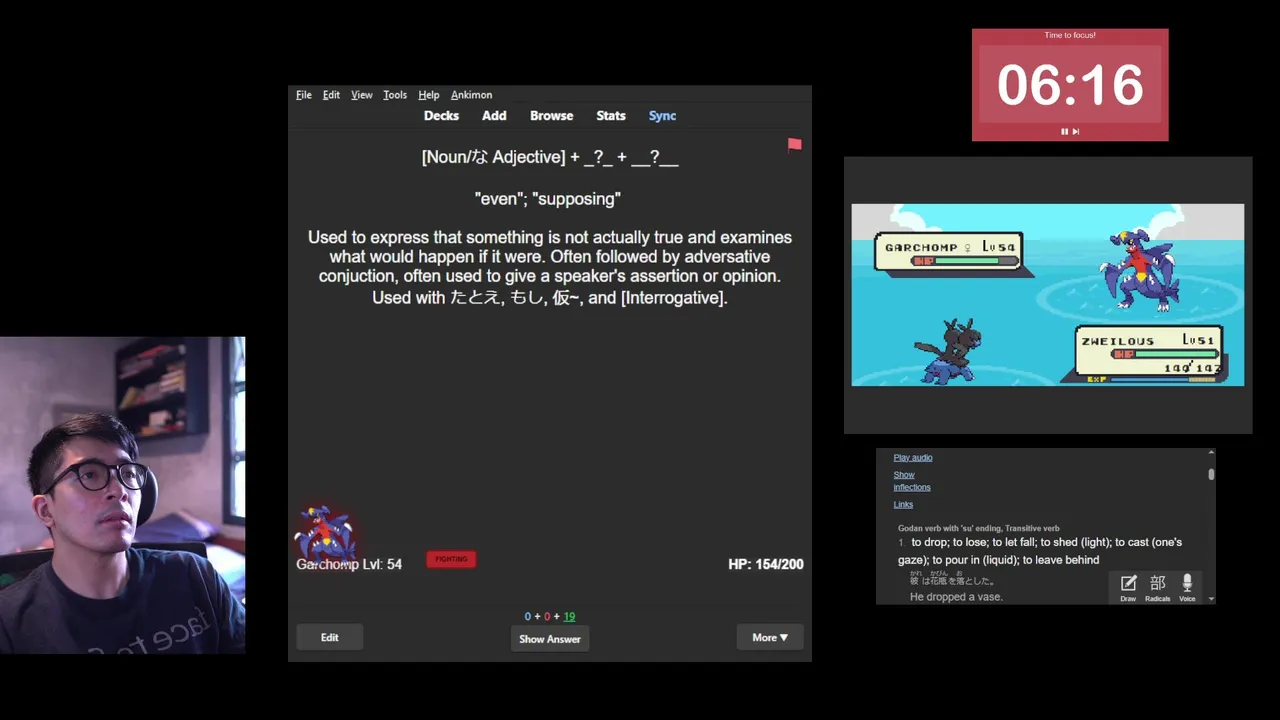
Task: Click the 'Time to focus!' label
Action: click(x=1070, y=35)
